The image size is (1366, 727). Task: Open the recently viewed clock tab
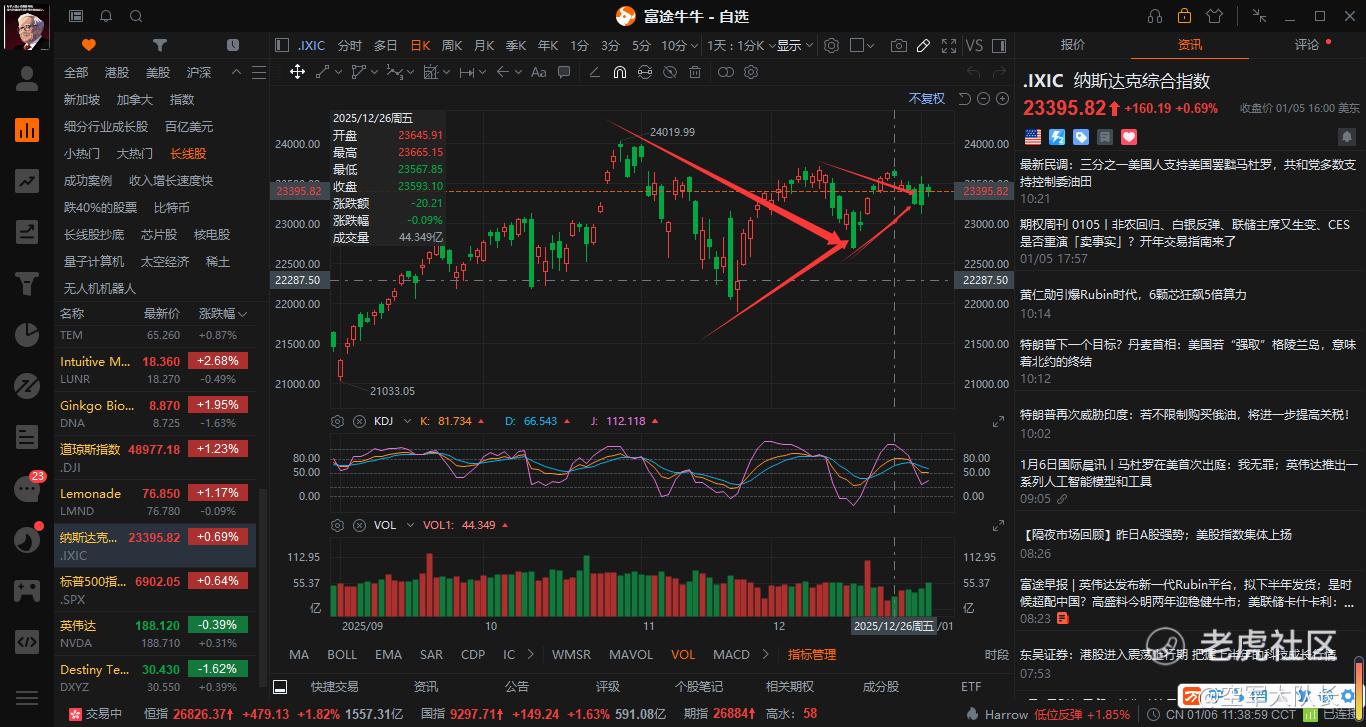coord(233,45)
